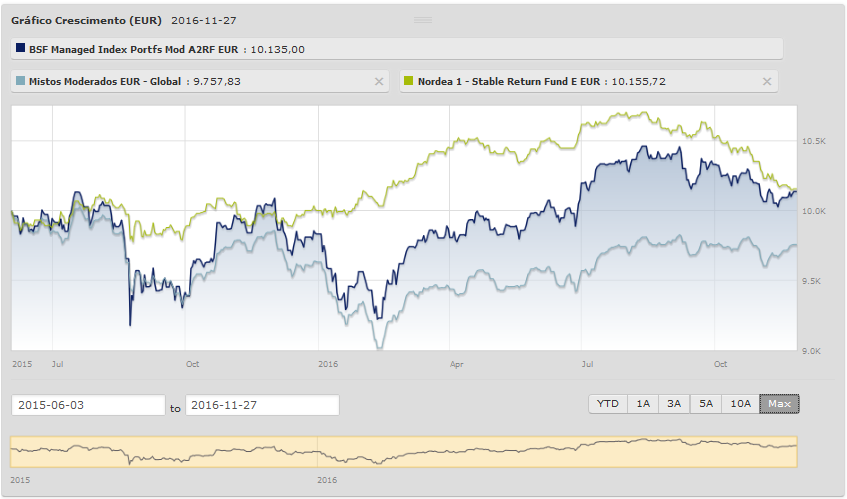Click the drag handle grip at panel top
The width and height of the screenshot is (847, 499).
[422, 20]
